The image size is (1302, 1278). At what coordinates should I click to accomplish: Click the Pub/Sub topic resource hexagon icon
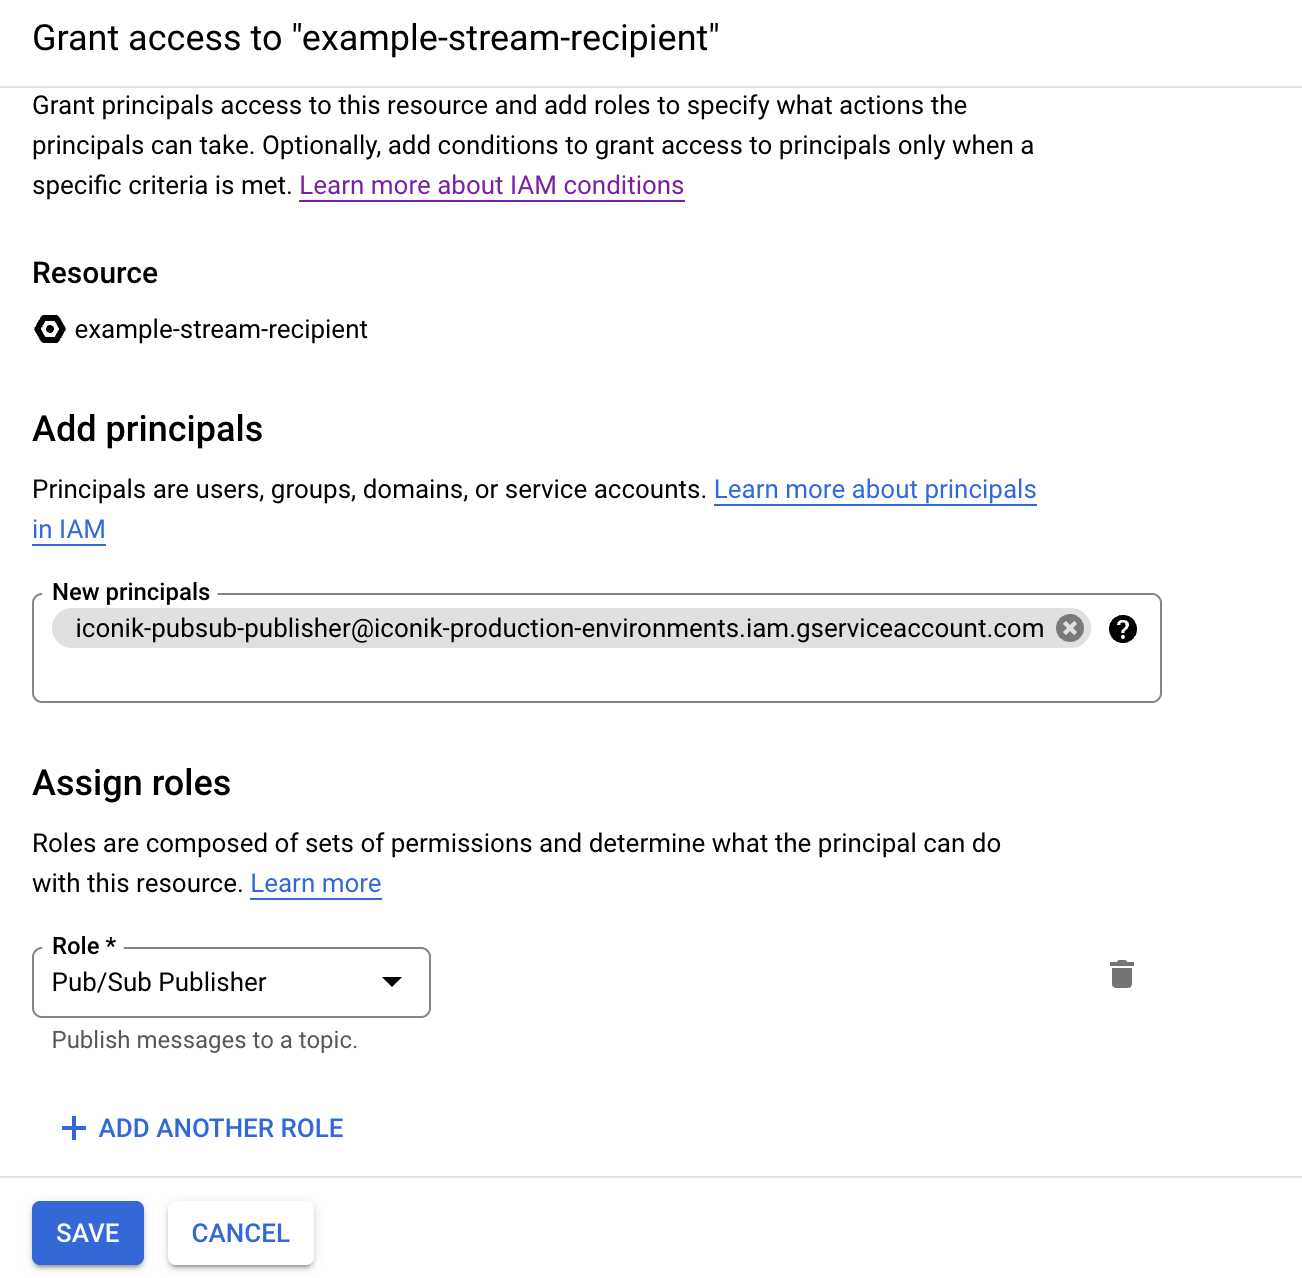tap(49, 329)
